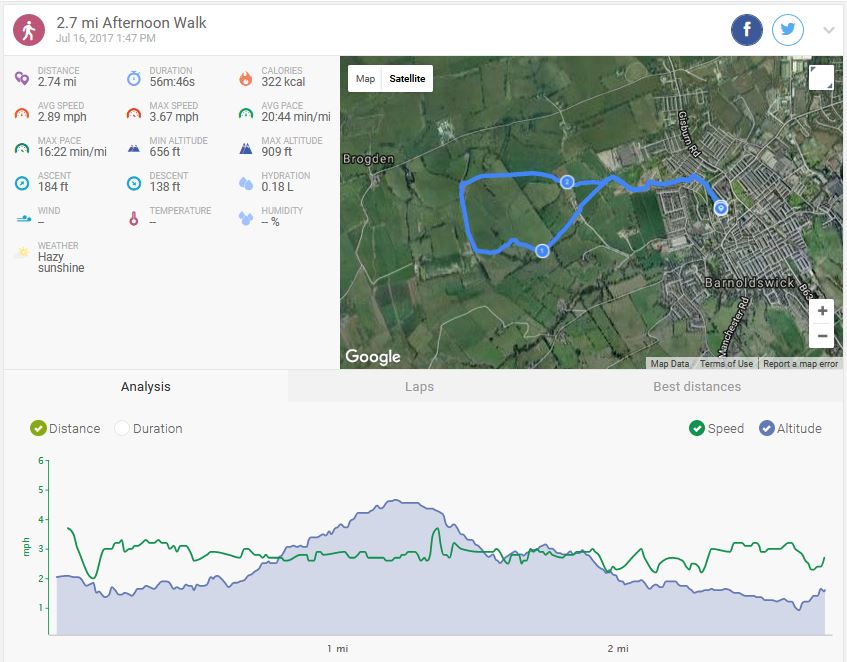Image resolution: width=847 pixels, height=662 pixels.
Task: Uncheck the Speed chart series
Action: click(x=697, y=428)
